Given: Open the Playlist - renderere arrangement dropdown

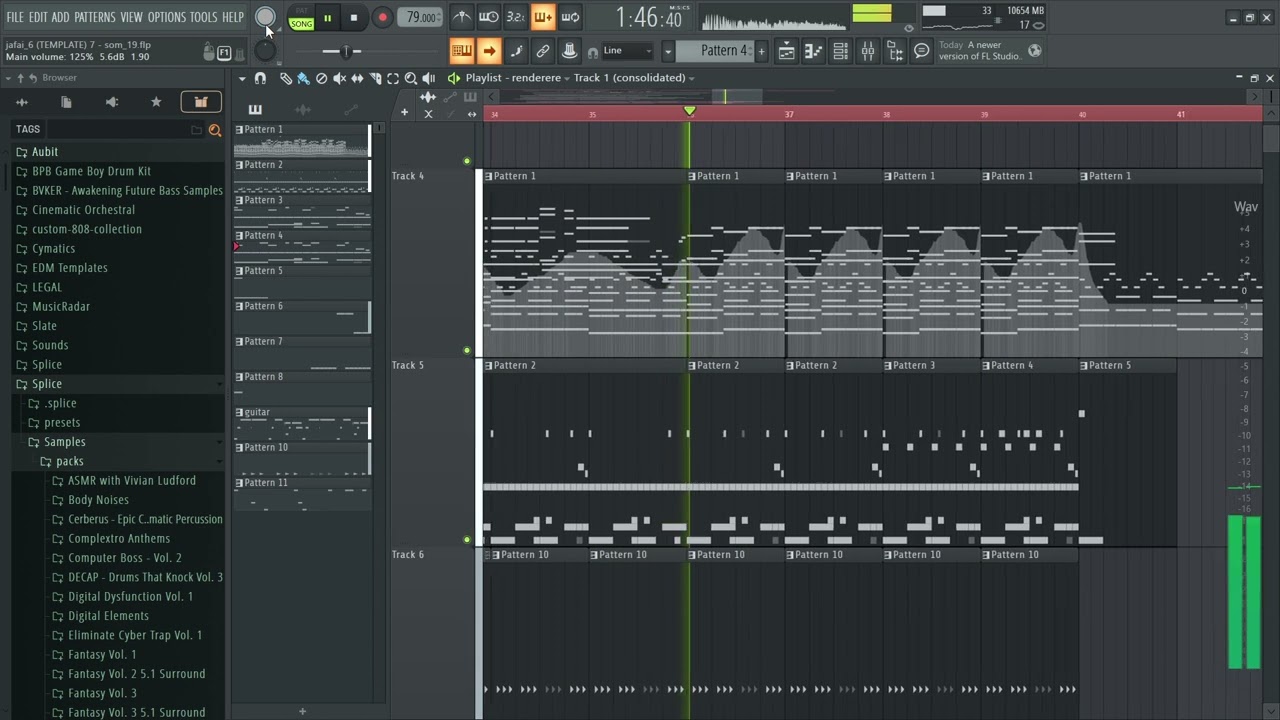Looking at the screenshot, I should (518, 78).
